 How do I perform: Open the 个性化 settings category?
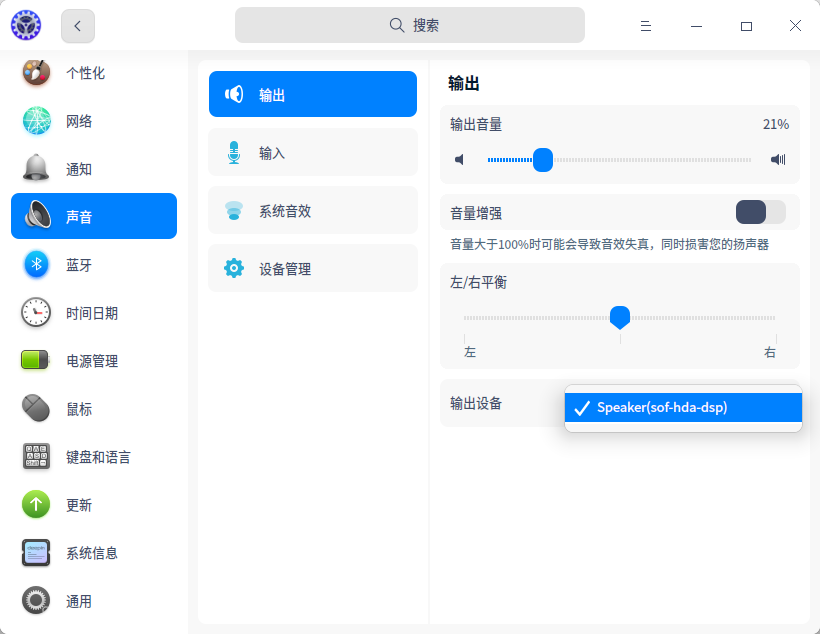94,72
